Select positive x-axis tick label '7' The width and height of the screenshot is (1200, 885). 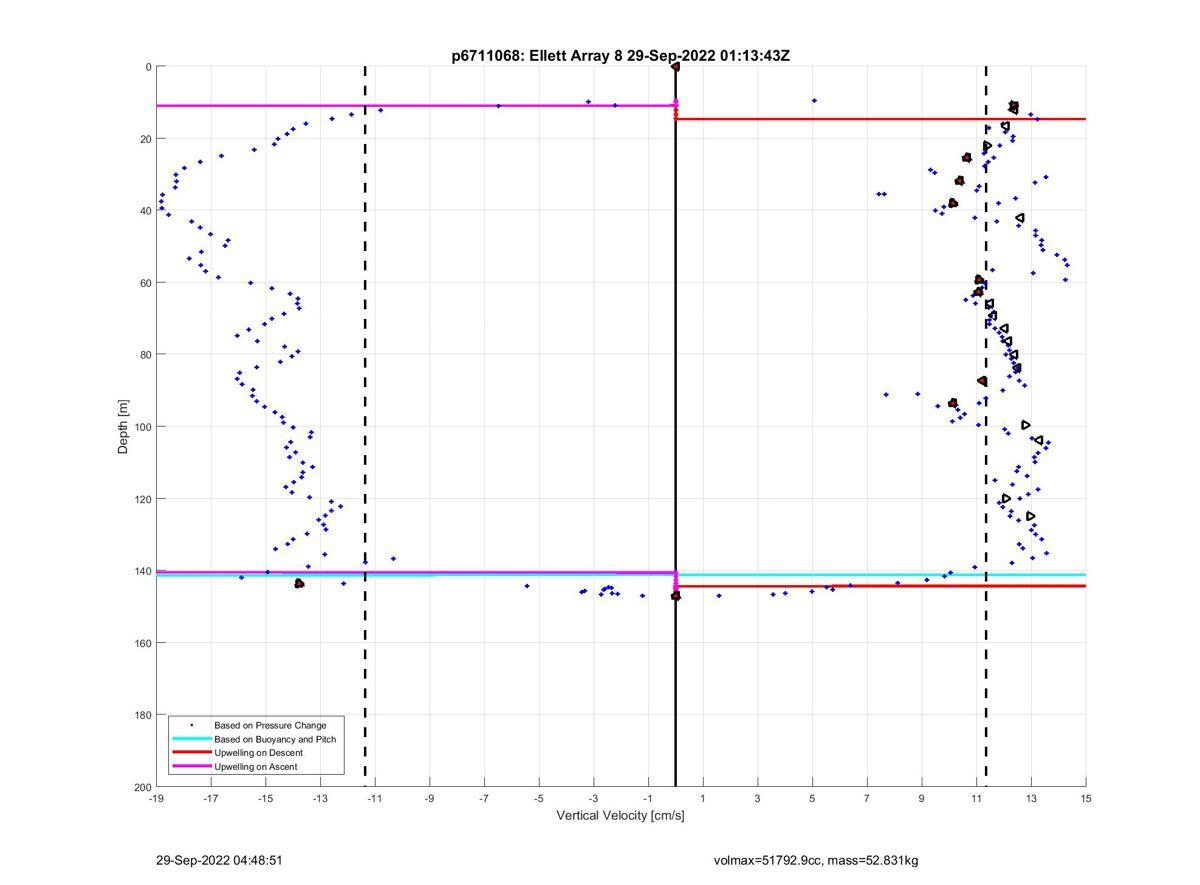867,798
